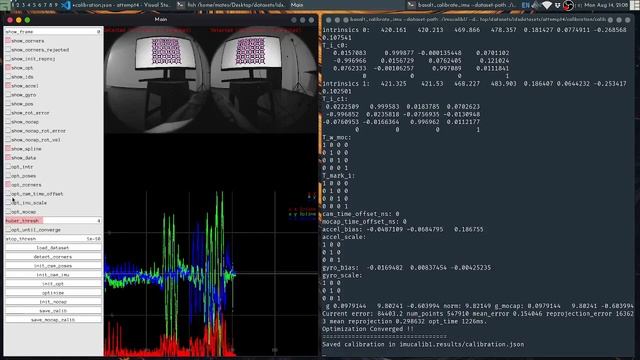Click the init_opt button
Image resolution: width=640 pixels, height=360 pixels.
[53, 284]
